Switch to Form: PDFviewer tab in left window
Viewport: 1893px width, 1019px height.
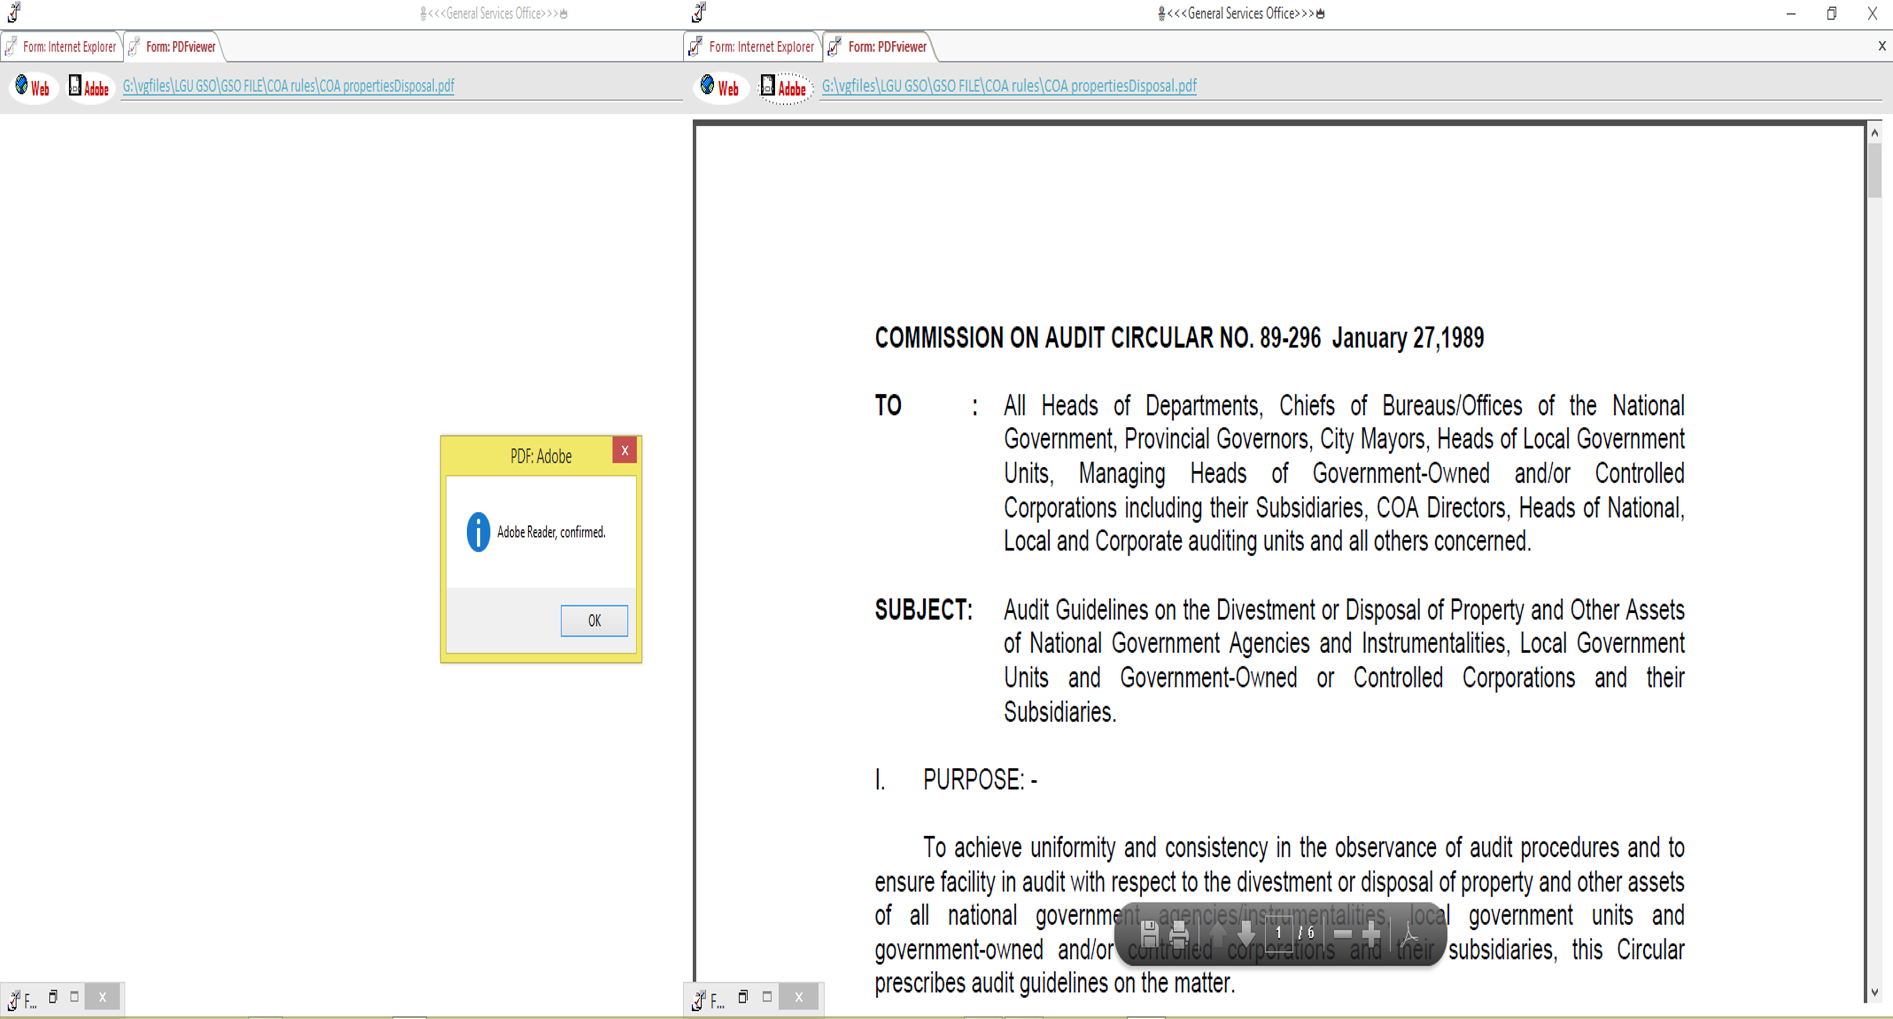point(173,47)
